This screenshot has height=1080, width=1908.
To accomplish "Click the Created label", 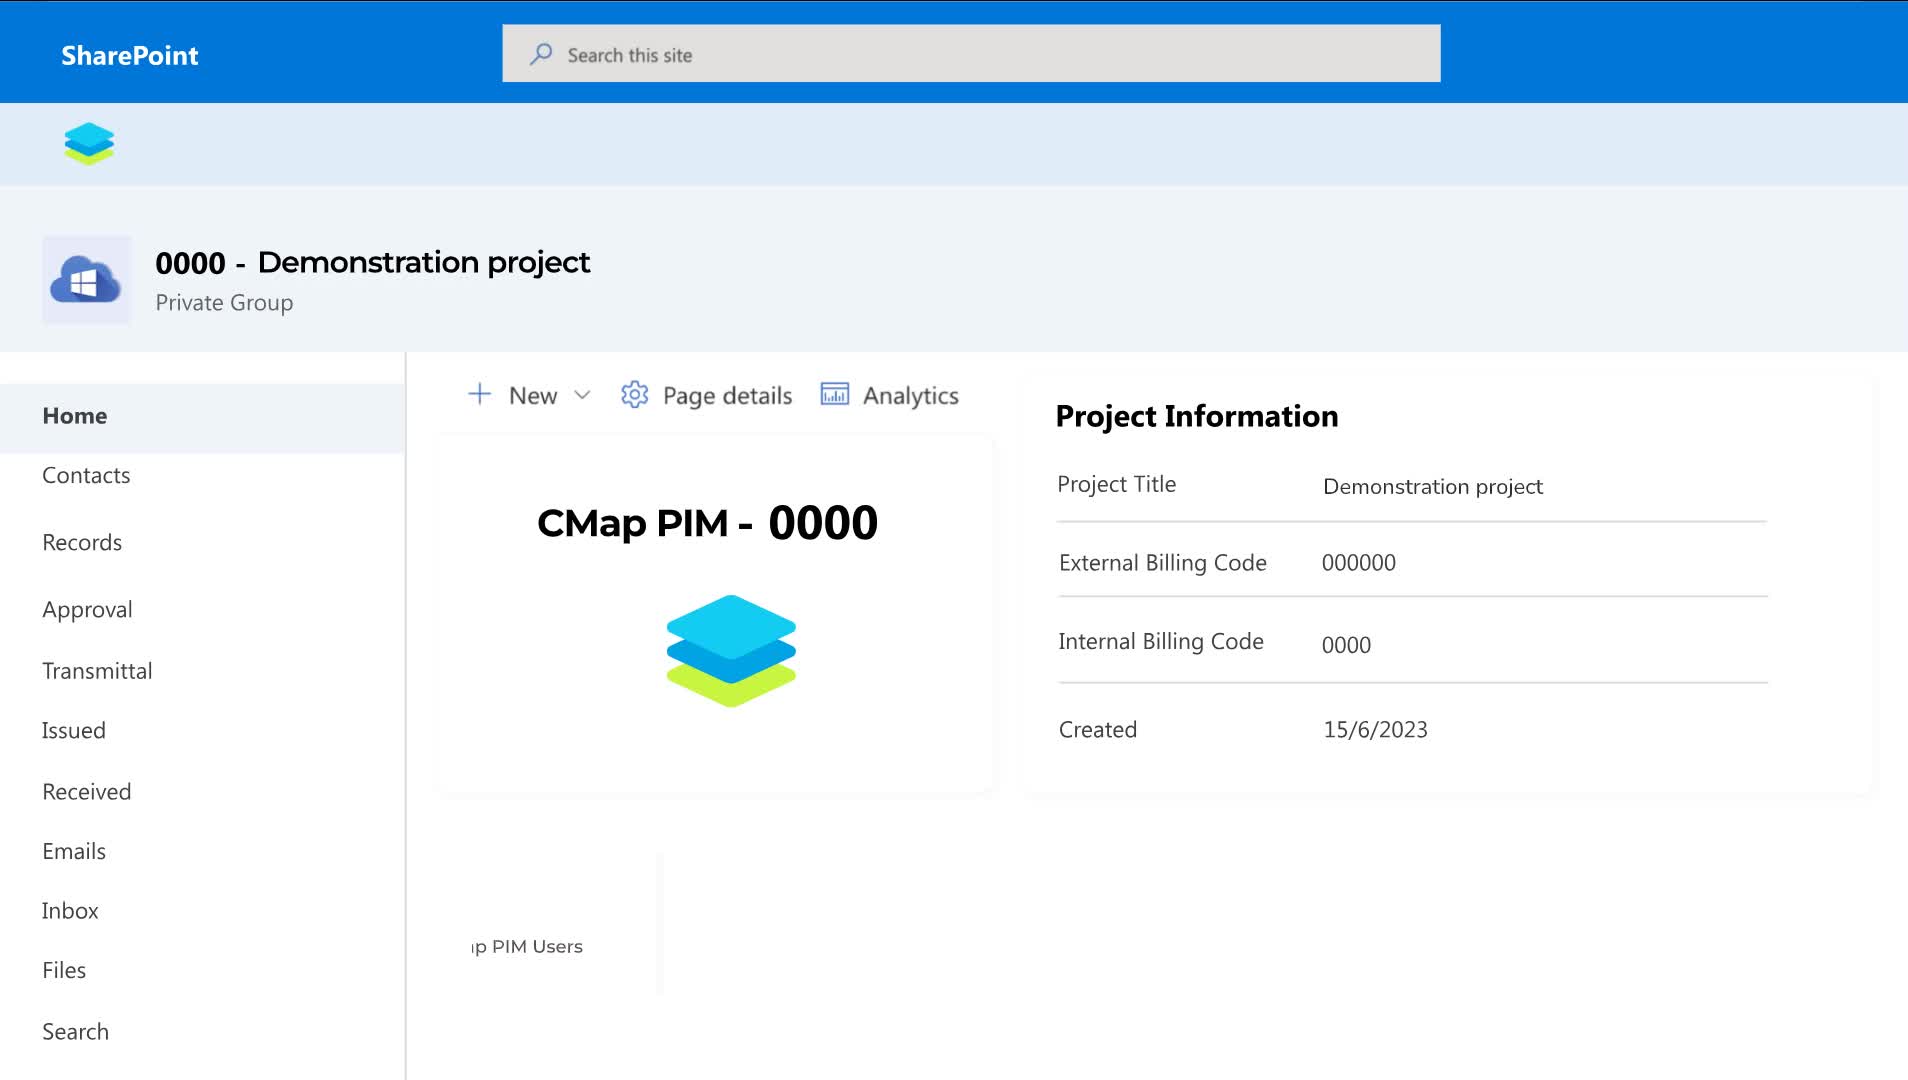I will click(x=1098, y=730).
